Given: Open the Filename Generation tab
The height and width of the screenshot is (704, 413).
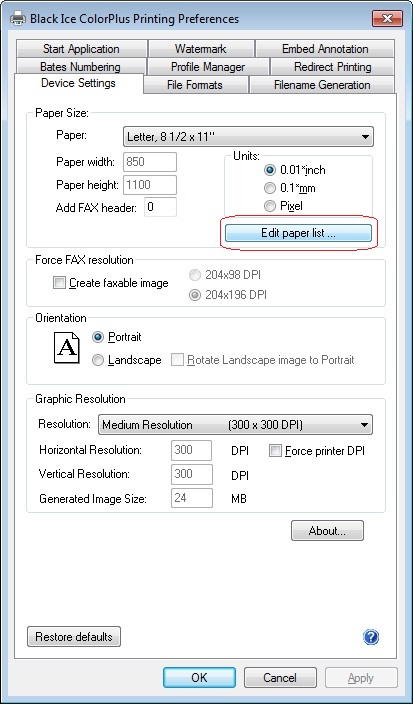Looking at the screenshot, I should tap(322, 84).
